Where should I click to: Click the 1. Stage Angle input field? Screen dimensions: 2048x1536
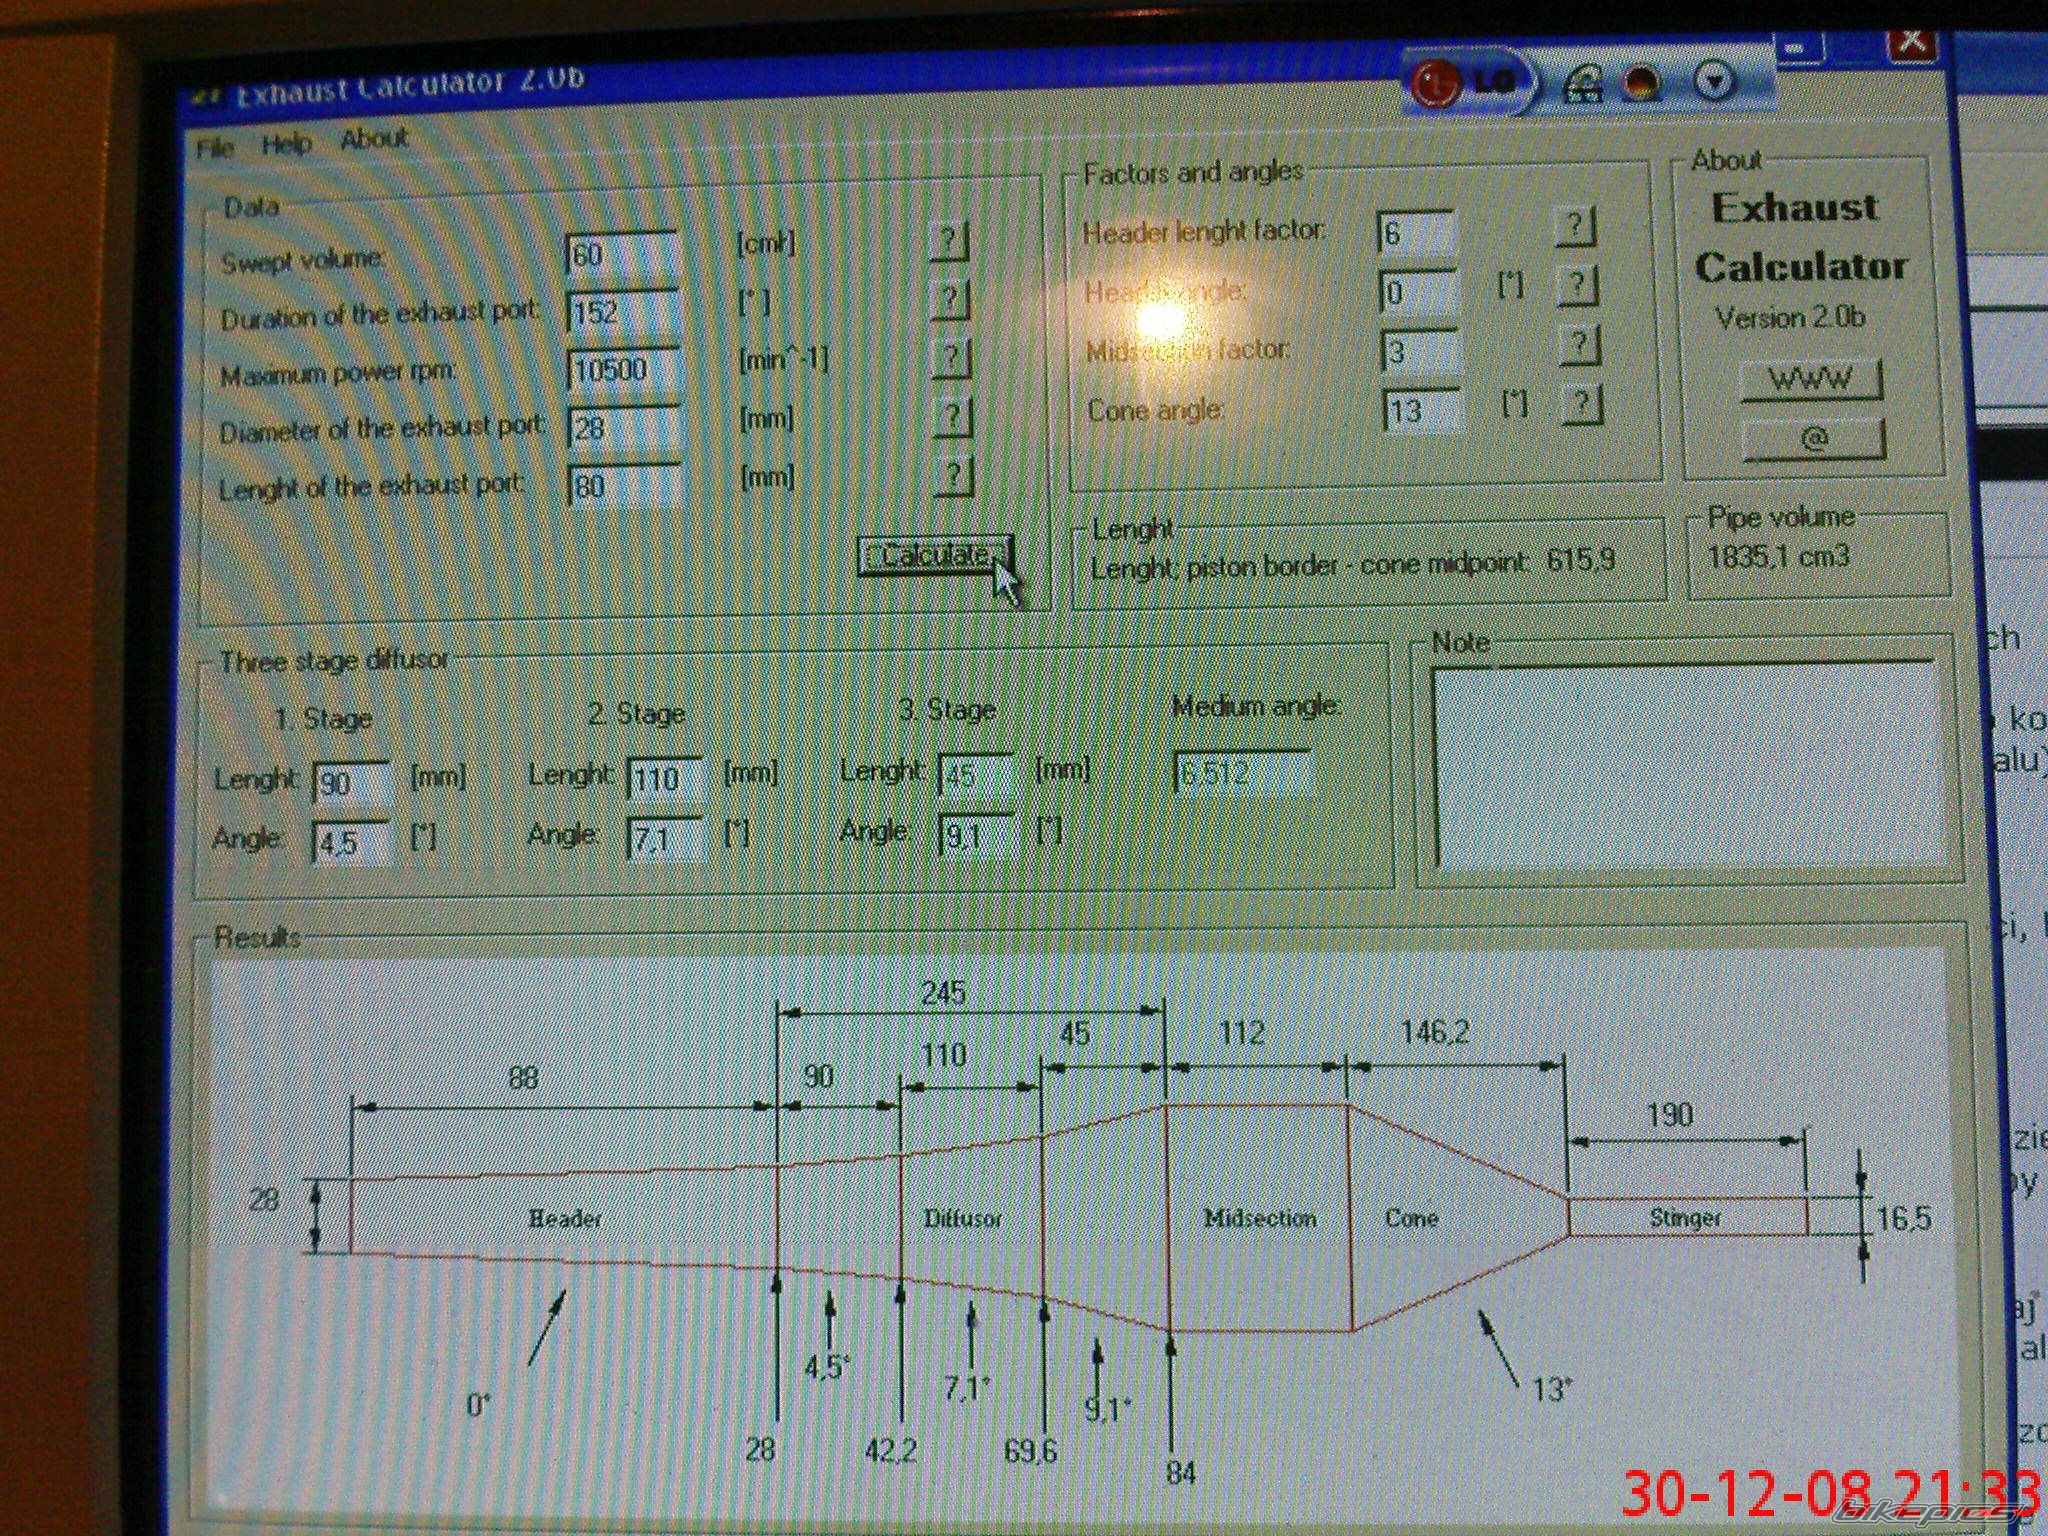(350, 843)
